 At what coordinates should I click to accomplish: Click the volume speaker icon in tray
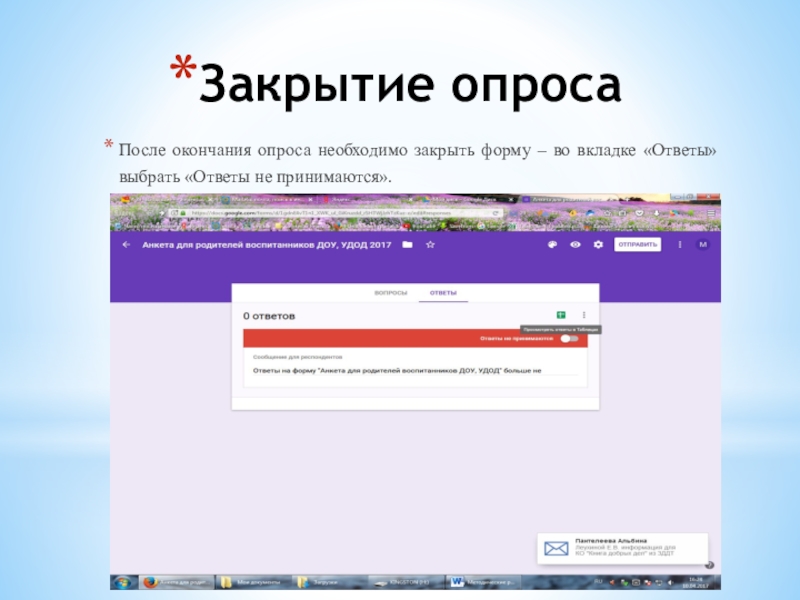click(x=670, y=582)
